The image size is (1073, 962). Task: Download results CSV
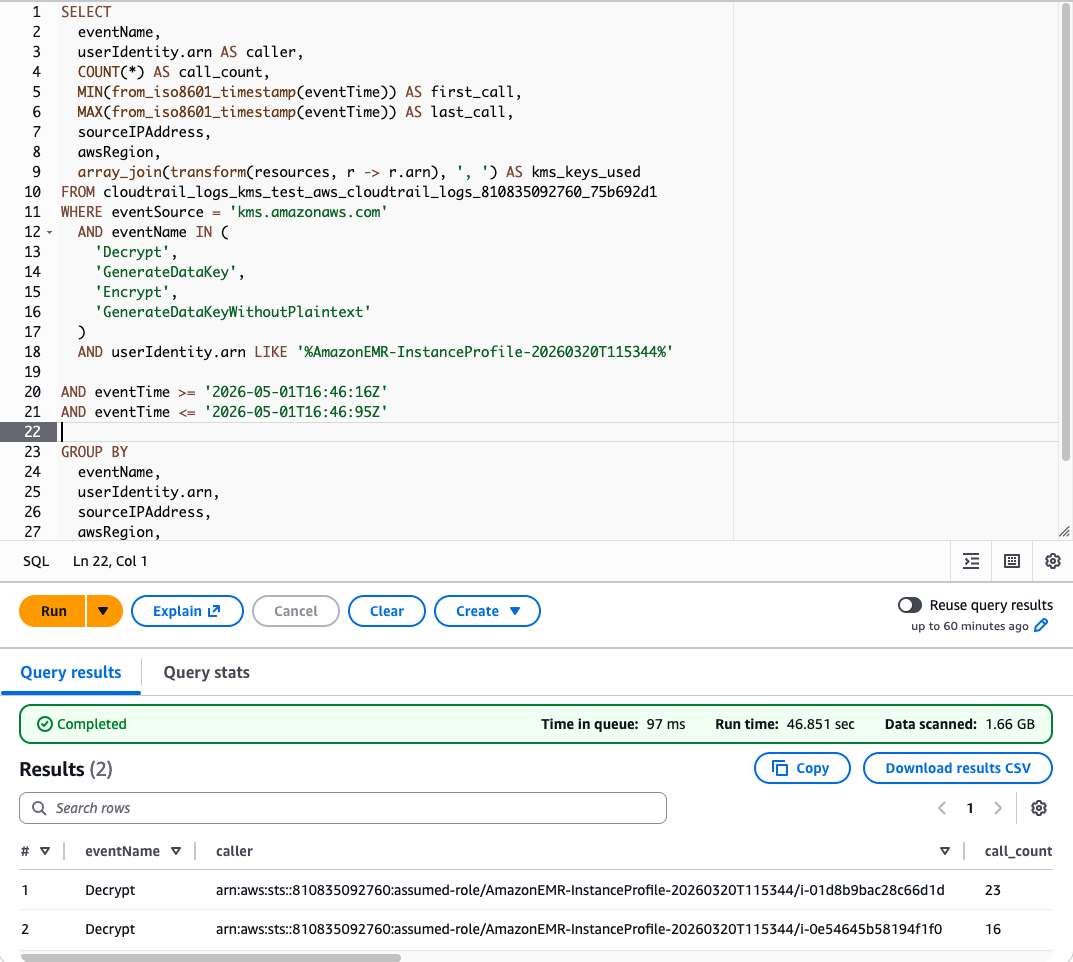click(957, 768)
